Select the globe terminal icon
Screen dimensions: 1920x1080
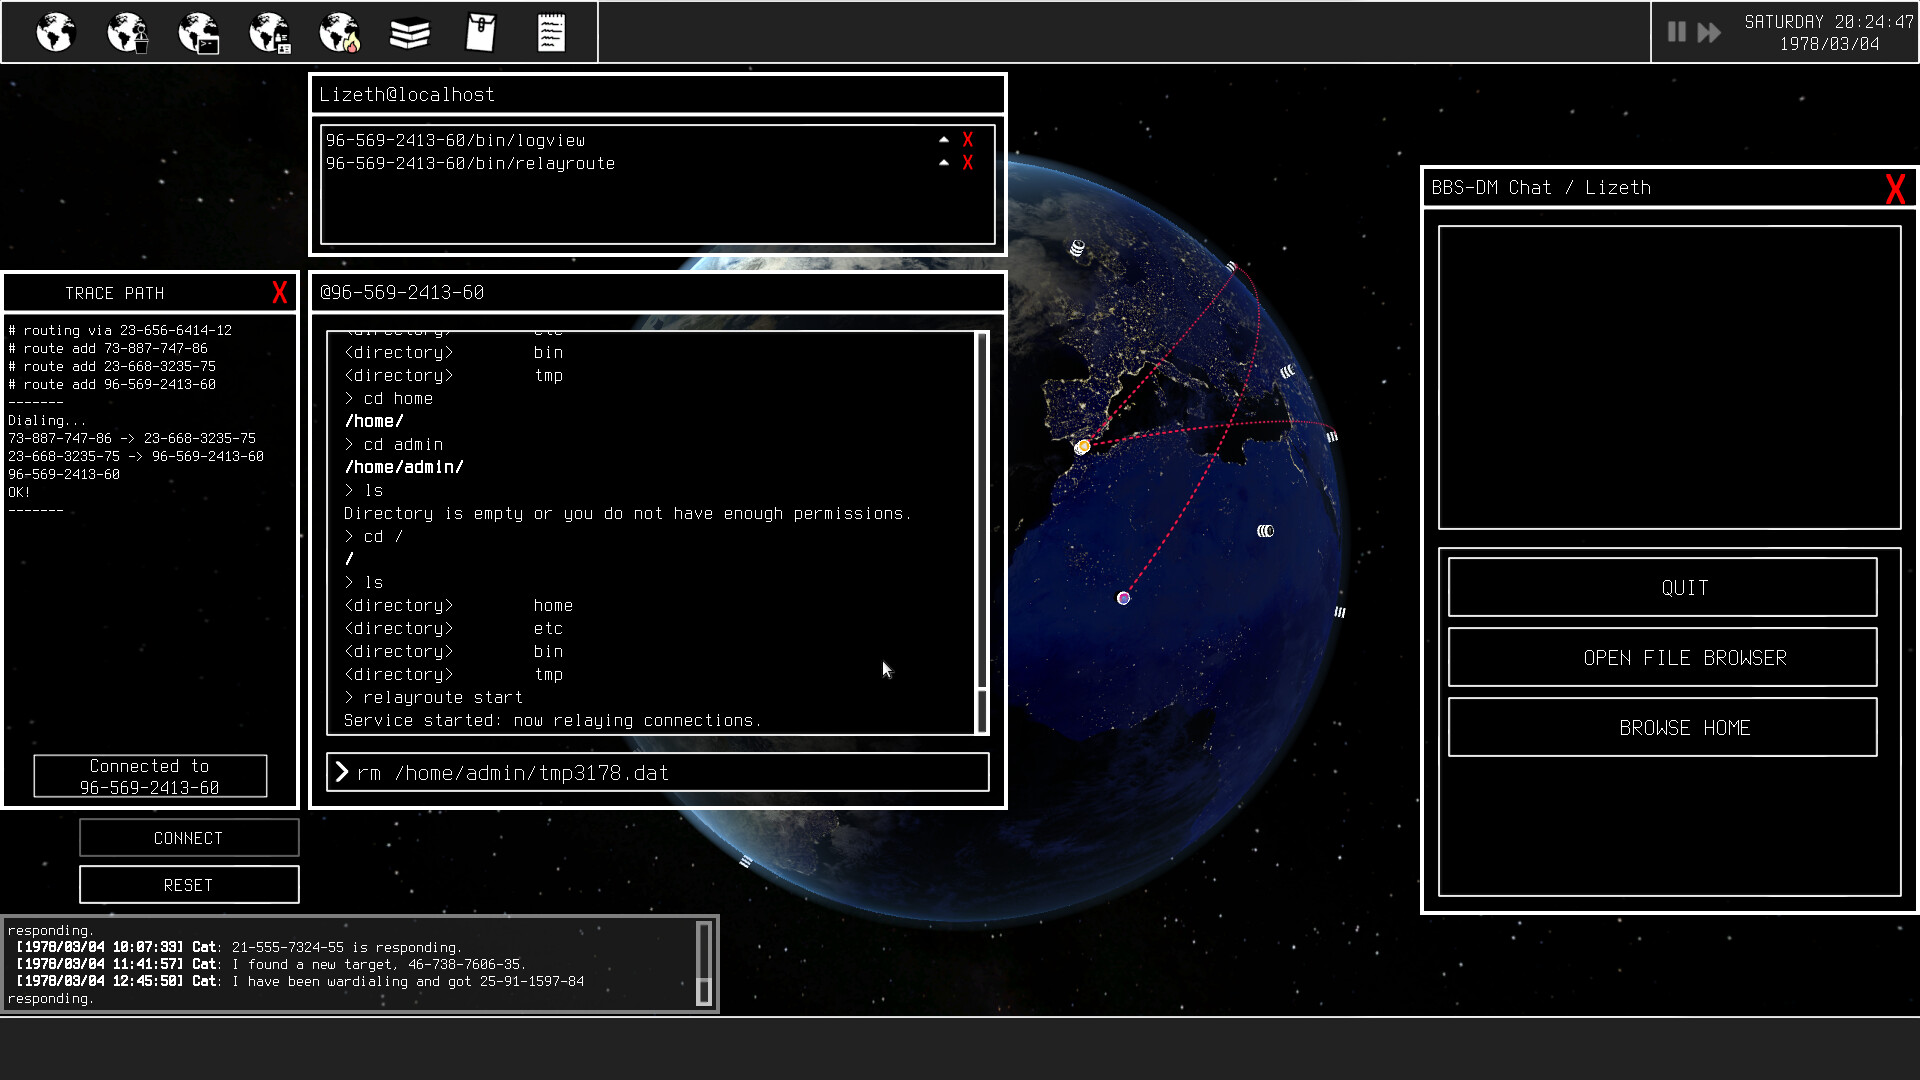click(197, 32)
